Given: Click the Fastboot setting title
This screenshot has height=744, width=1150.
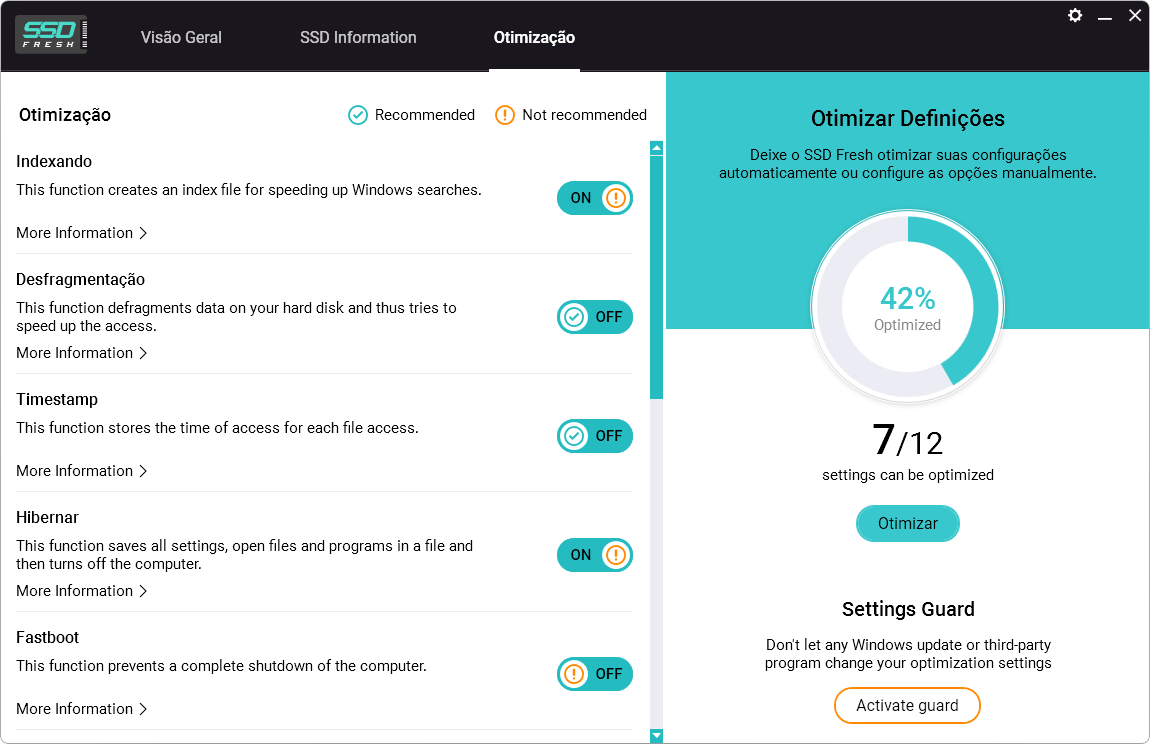Looking at the screenshot, I should (x=48, y=638).
